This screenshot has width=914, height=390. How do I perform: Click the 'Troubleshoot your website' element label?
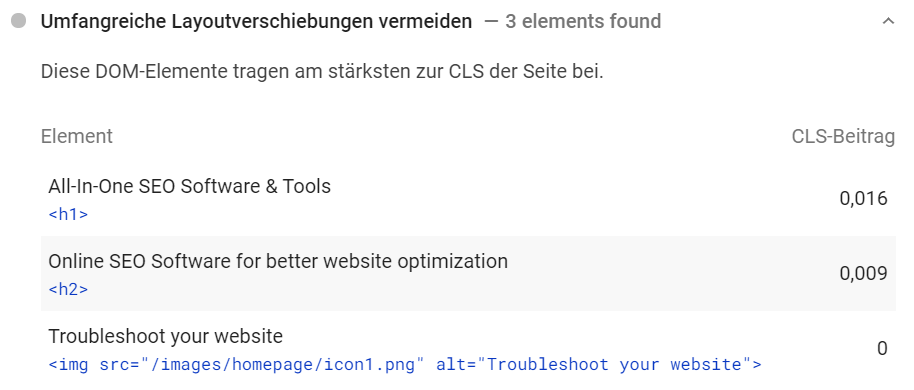[166, 336]
